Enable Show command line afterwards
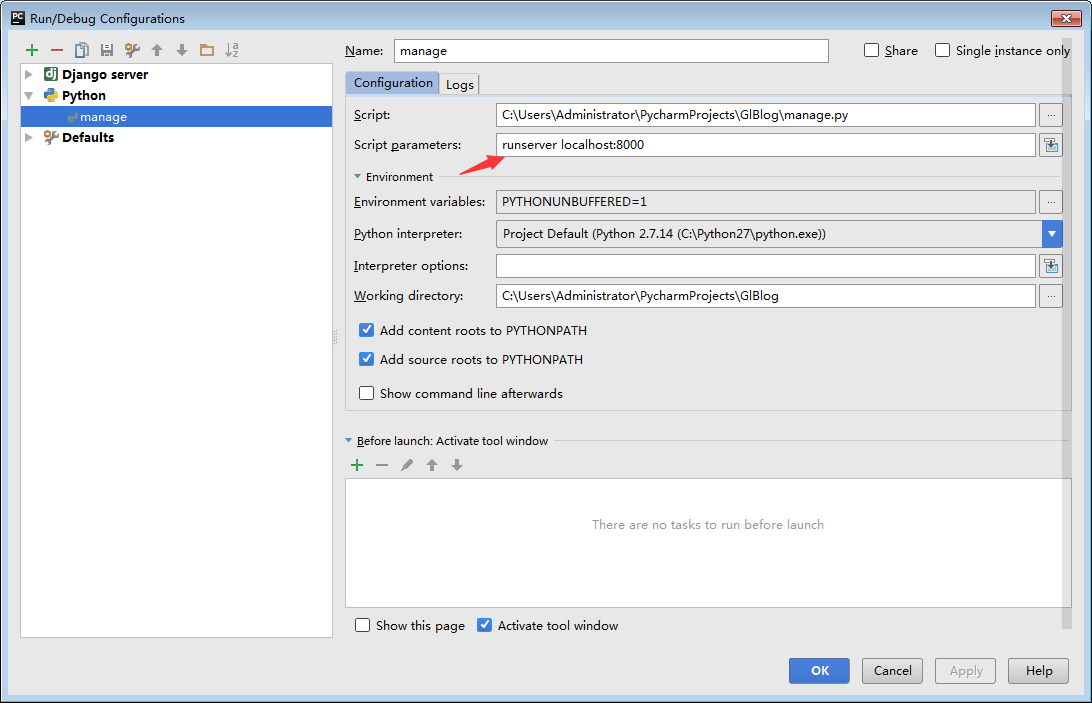Image resolution: width=1092 pixels, height=703 pixels. click(x=366, y=394)
